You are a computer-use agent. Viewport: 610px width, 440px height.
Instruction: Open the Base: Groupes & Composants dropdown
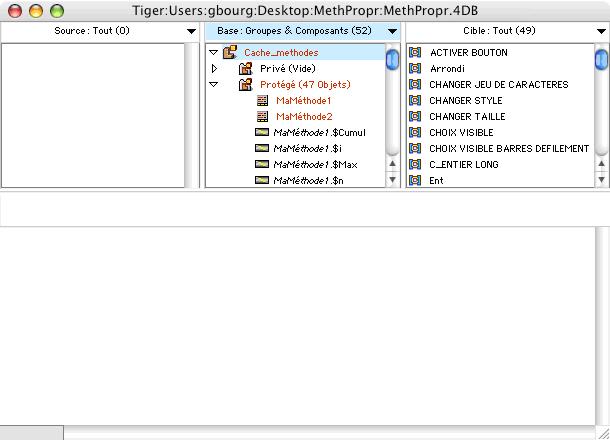pos(392,32)
